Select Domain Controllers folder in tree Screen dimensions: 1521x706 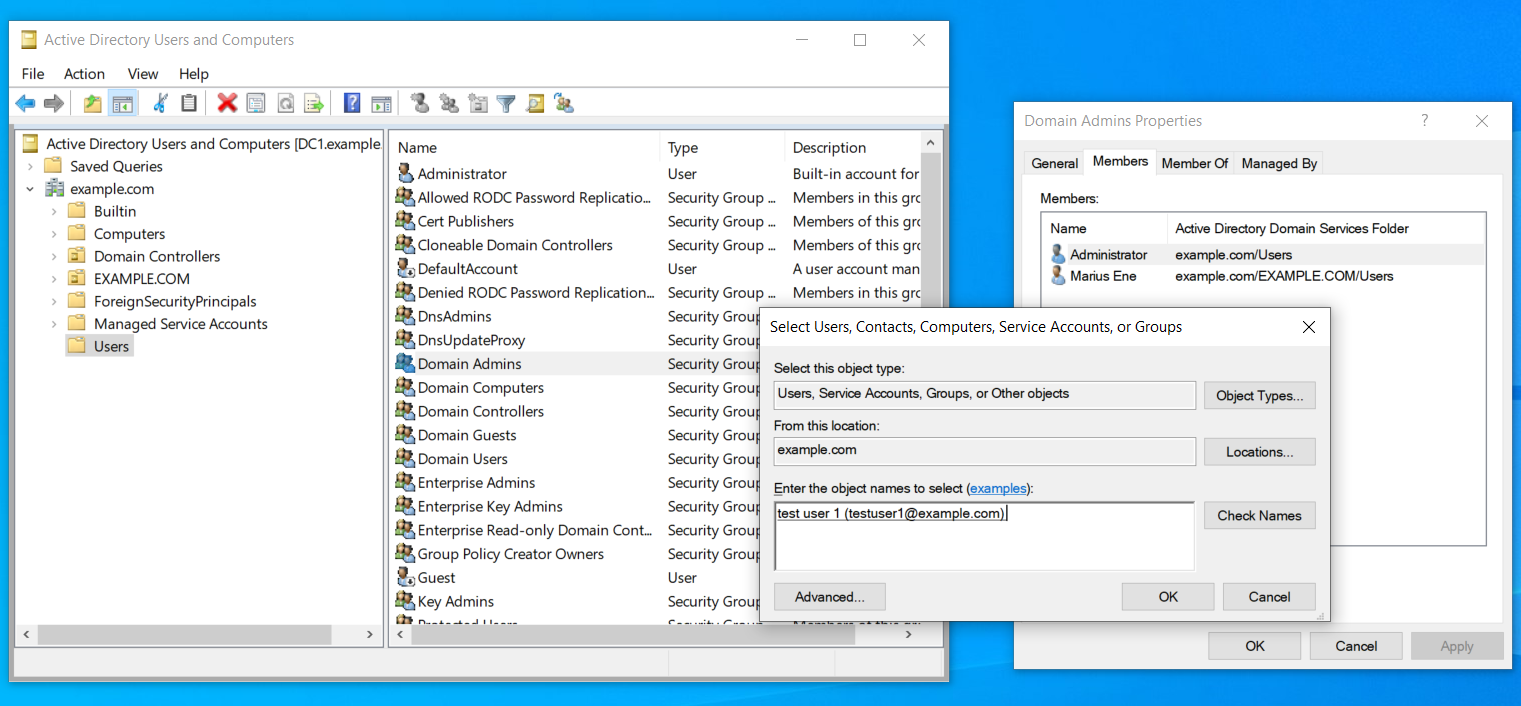[x=156, y=256]
